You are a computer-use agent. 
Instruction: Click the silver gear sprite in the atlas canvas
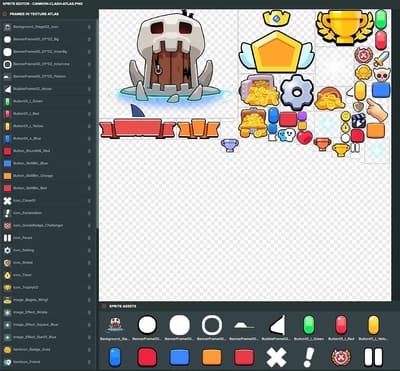[x=297, y=92]
